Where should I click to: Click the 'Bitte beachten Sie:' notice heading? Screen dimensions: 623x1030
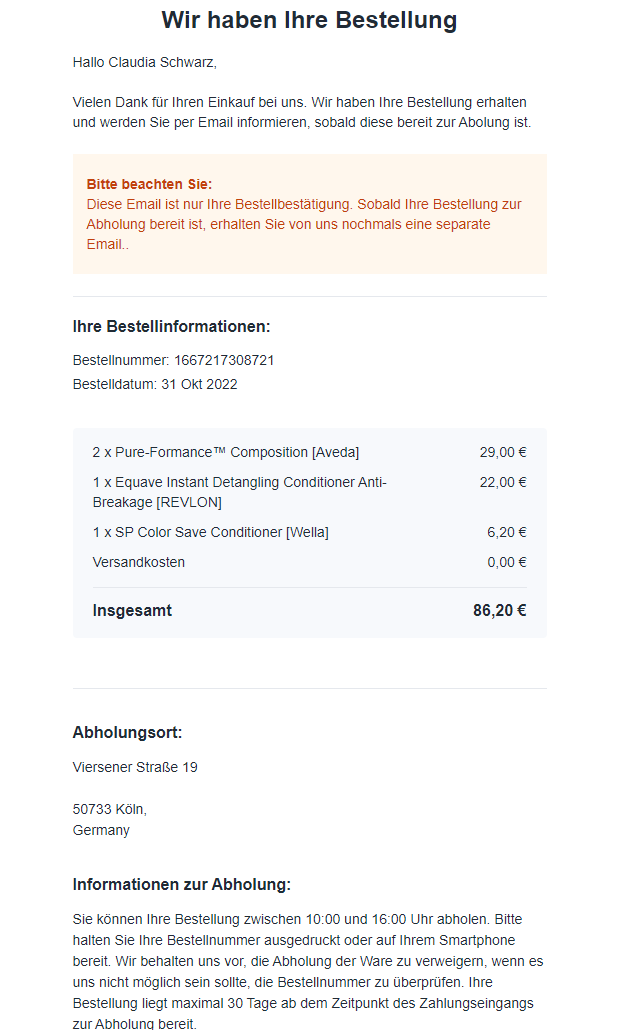click(149, 184)
